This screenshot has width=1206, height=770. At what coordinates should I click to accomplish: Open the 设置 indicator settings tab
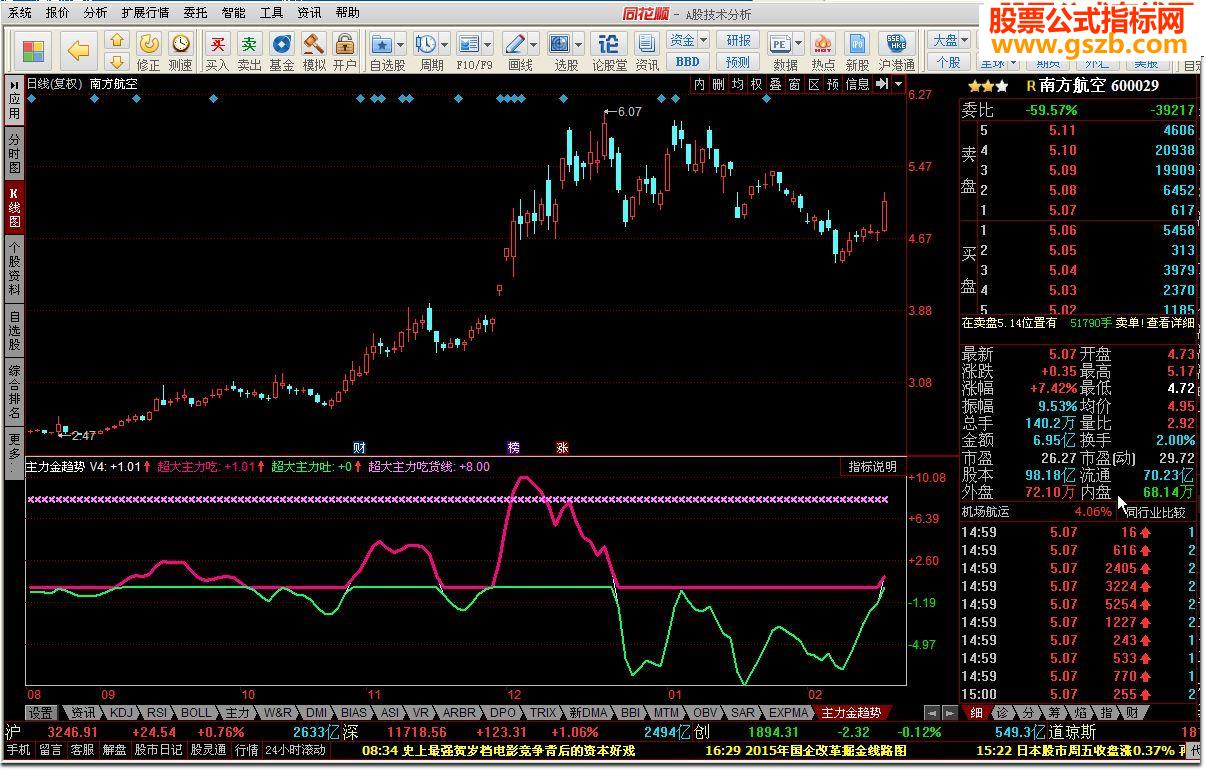(40, 713)
